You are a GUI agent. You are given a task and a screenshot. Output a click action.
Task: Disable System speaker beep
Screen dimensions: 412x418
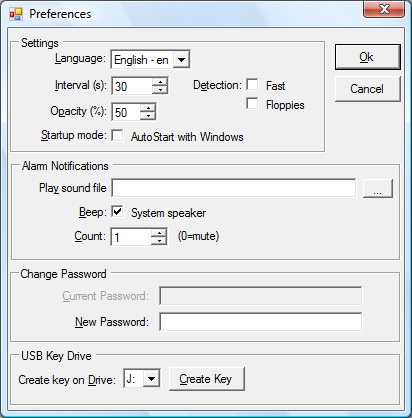tap(117, 212)
